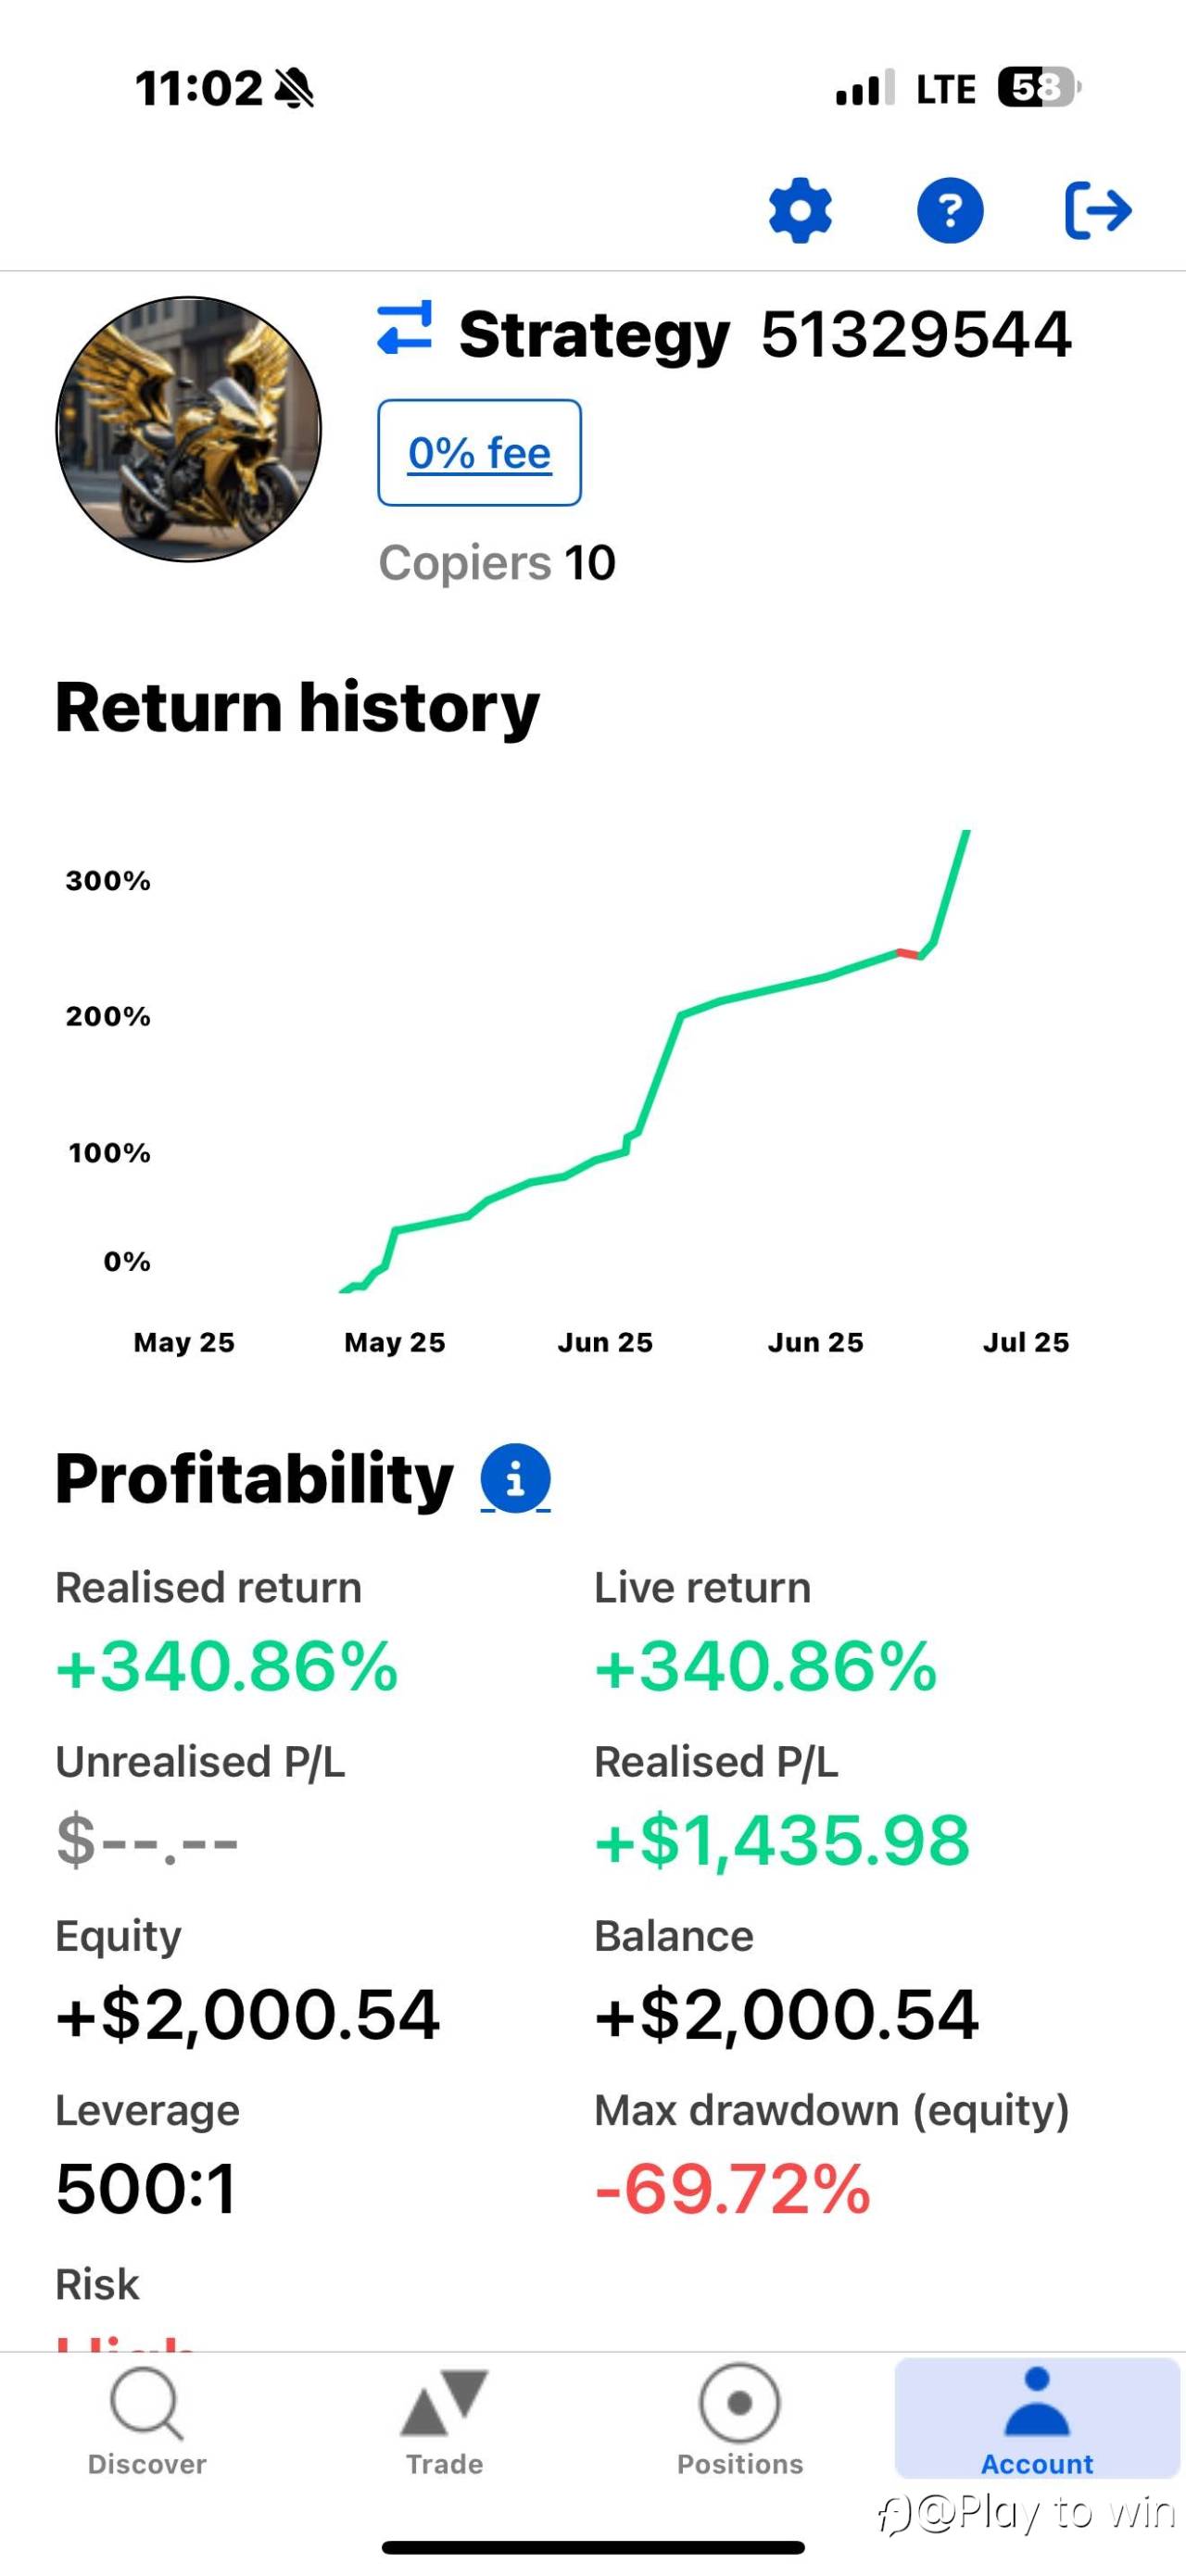The height and width of the screenshot is (2576, 1186).
Task: Open settings via the gear icon
Action: click(800, 210)
